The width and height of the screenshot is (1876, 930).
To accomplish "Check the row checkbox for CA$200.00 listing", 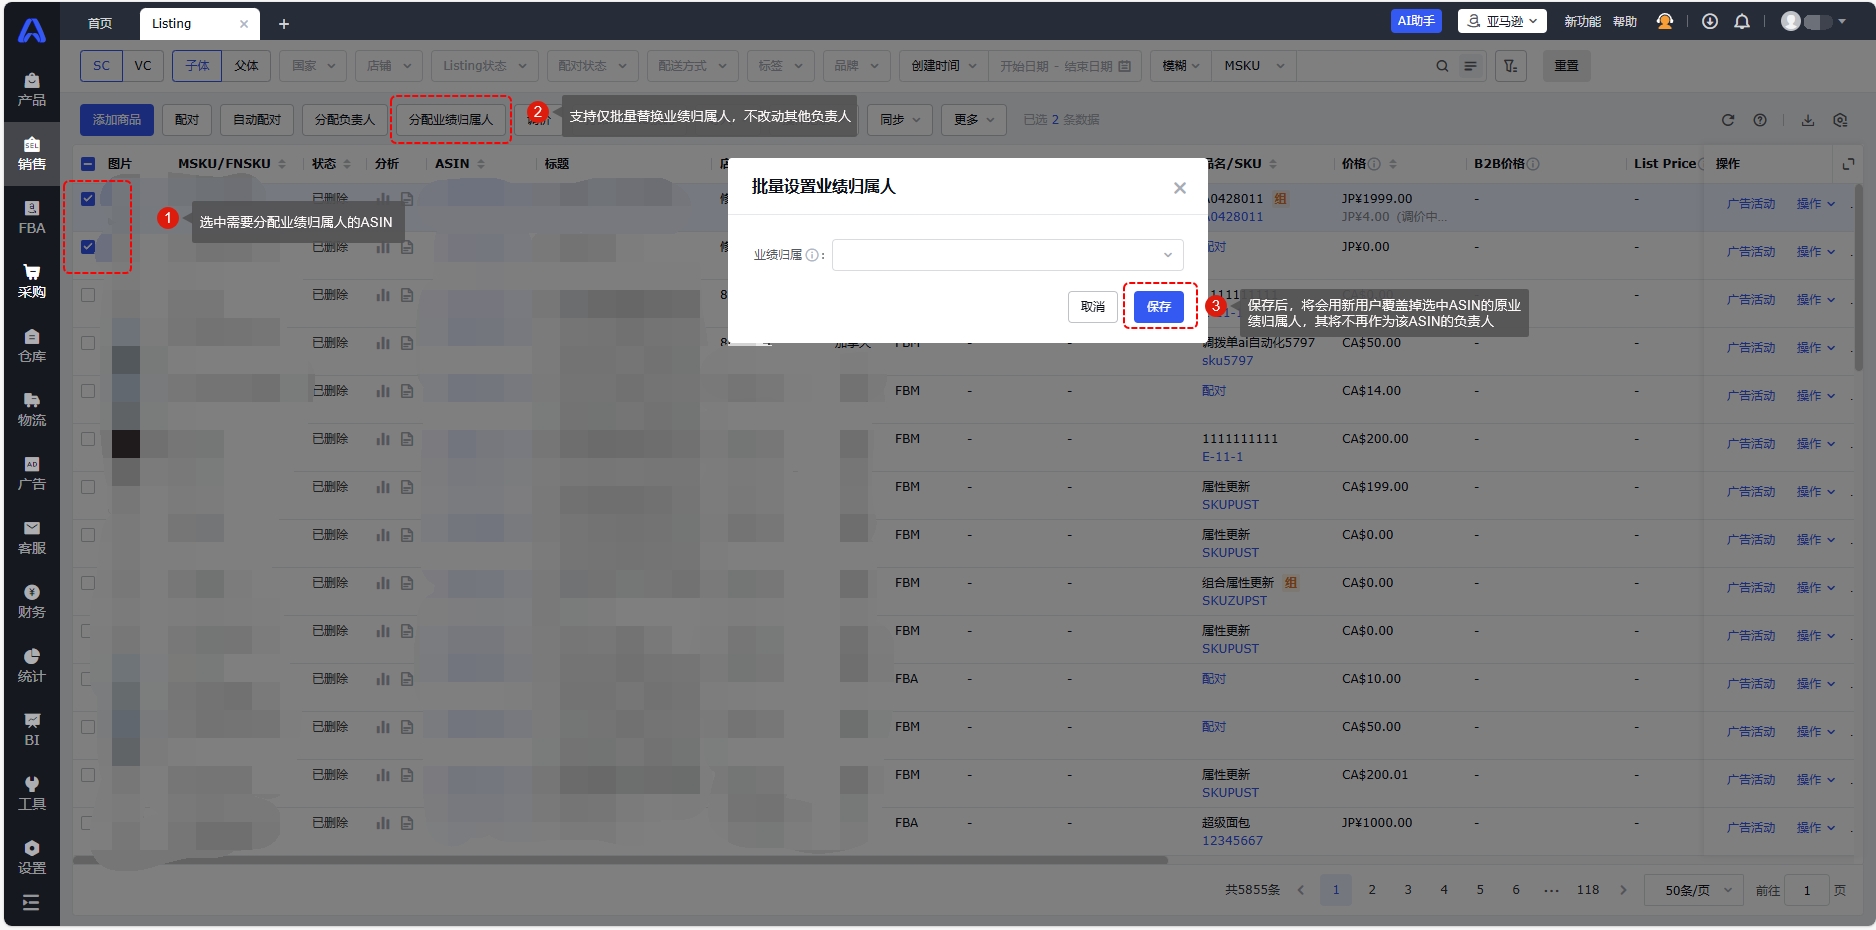I will 88,439.
